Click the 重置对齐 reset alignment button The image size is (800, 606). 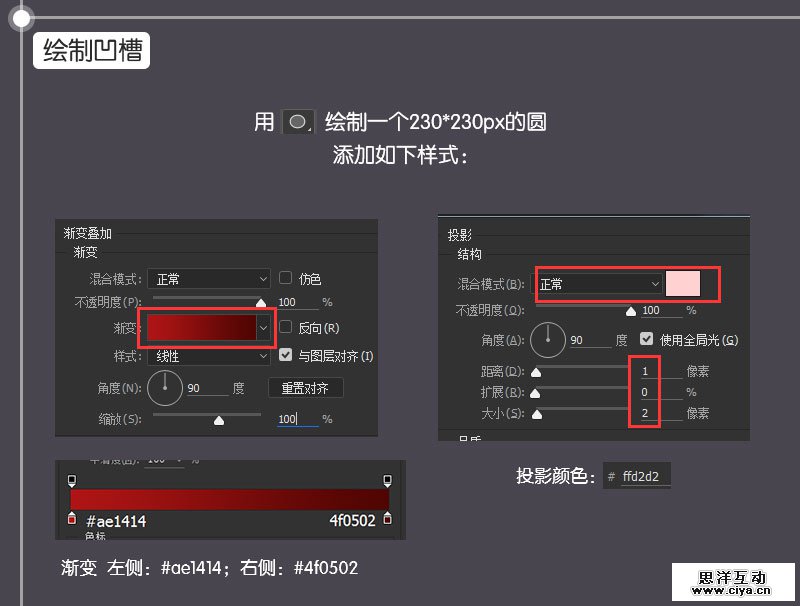[305, 387]
